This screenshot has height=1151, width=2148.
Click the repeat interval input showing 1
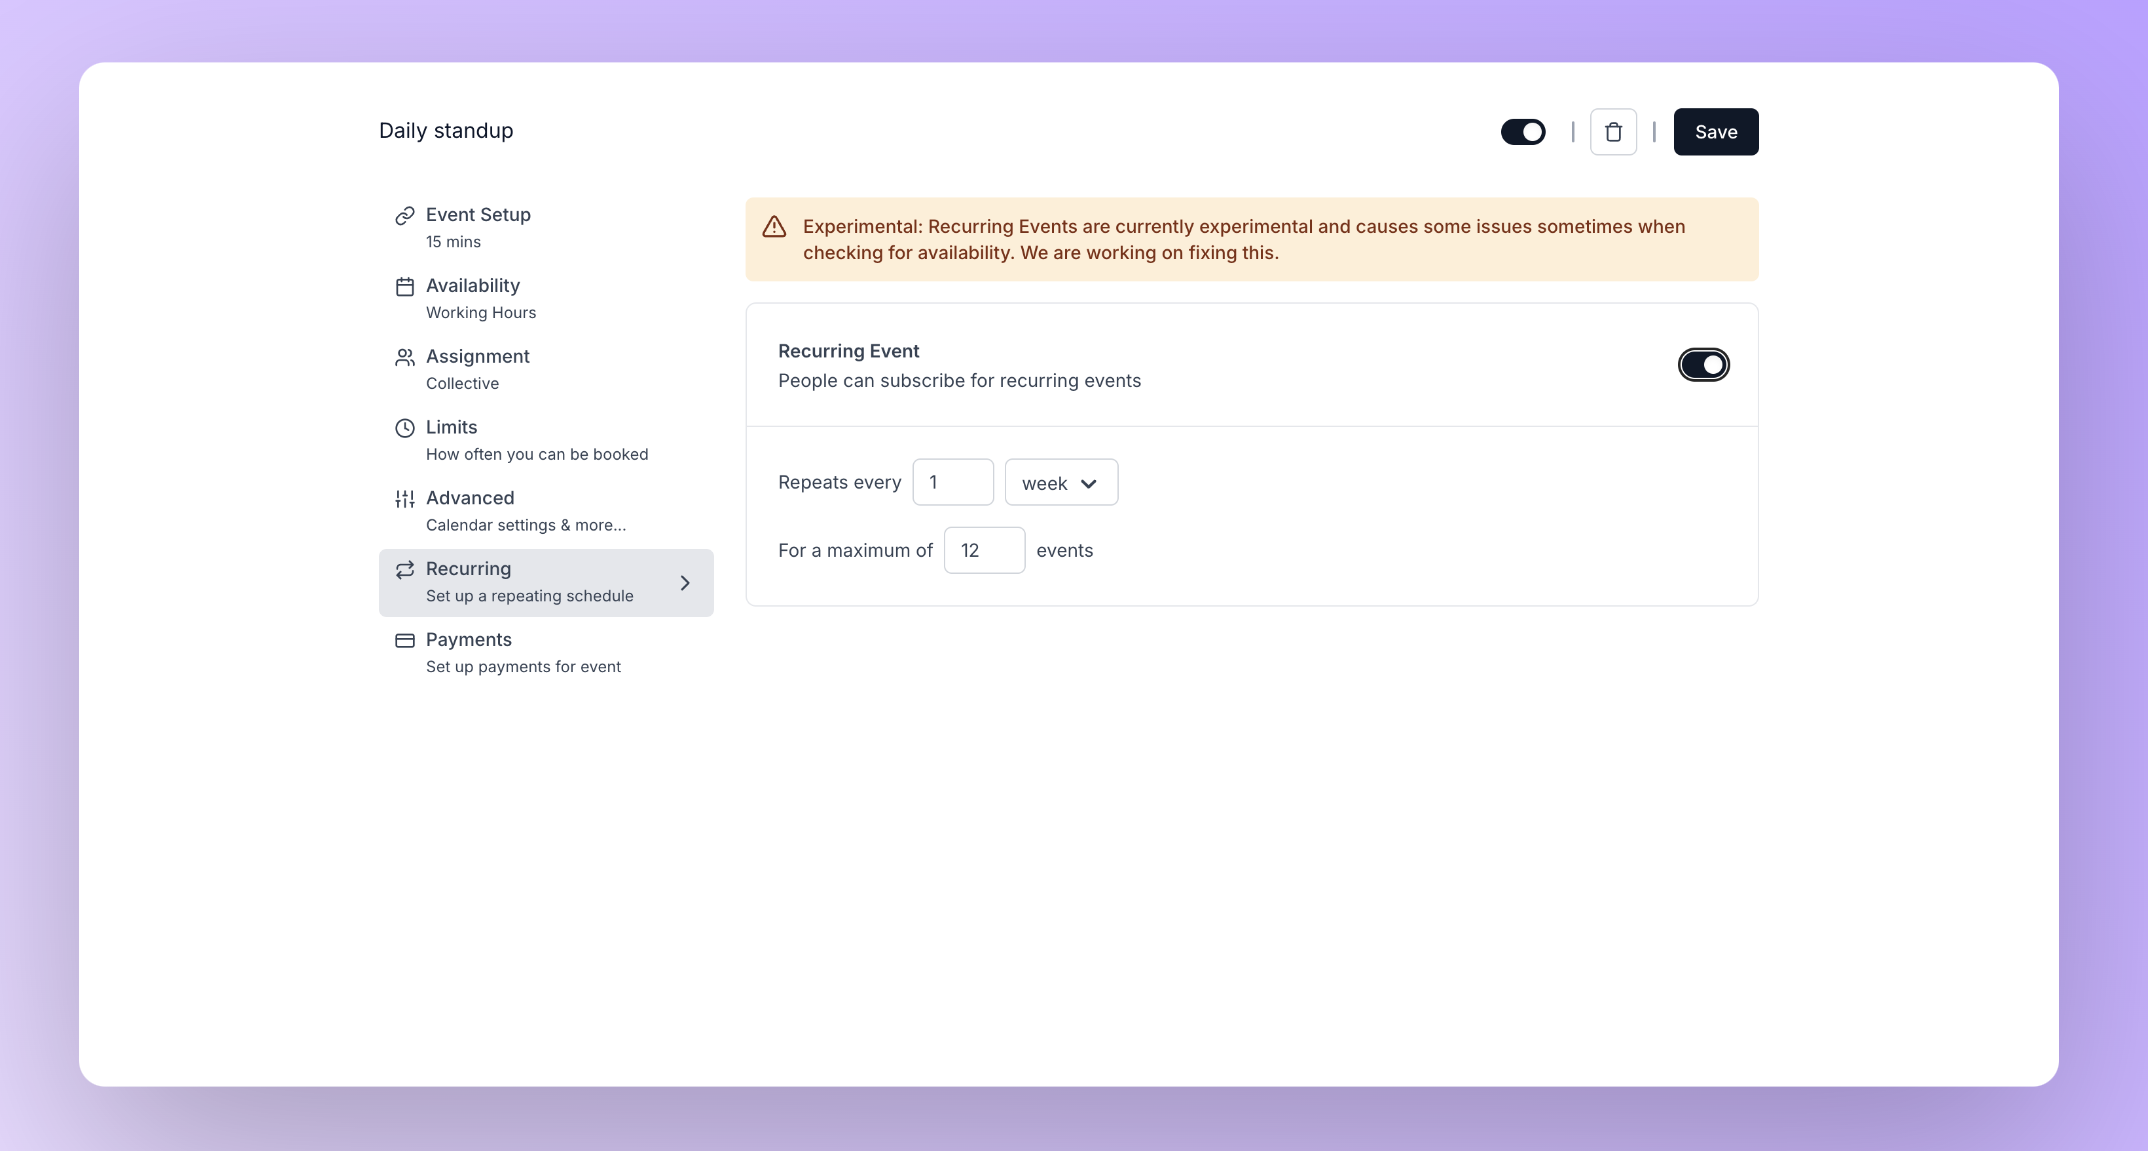pyautogui.click(x=953, y=482)
